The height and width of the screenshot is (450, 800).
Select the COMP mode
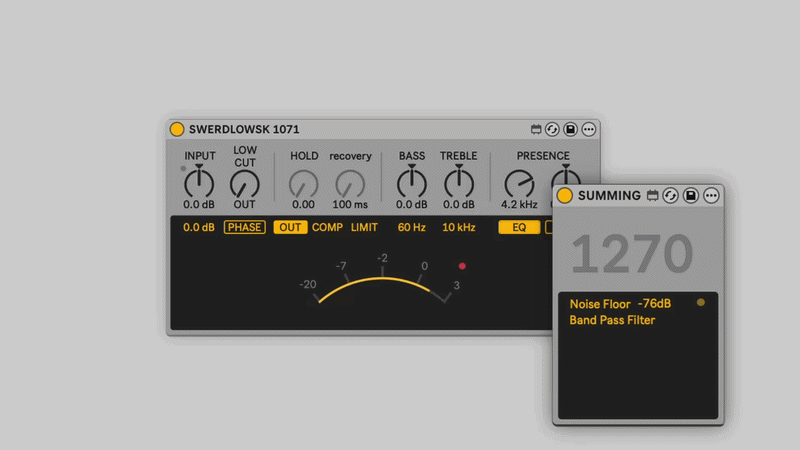[327, 227]
